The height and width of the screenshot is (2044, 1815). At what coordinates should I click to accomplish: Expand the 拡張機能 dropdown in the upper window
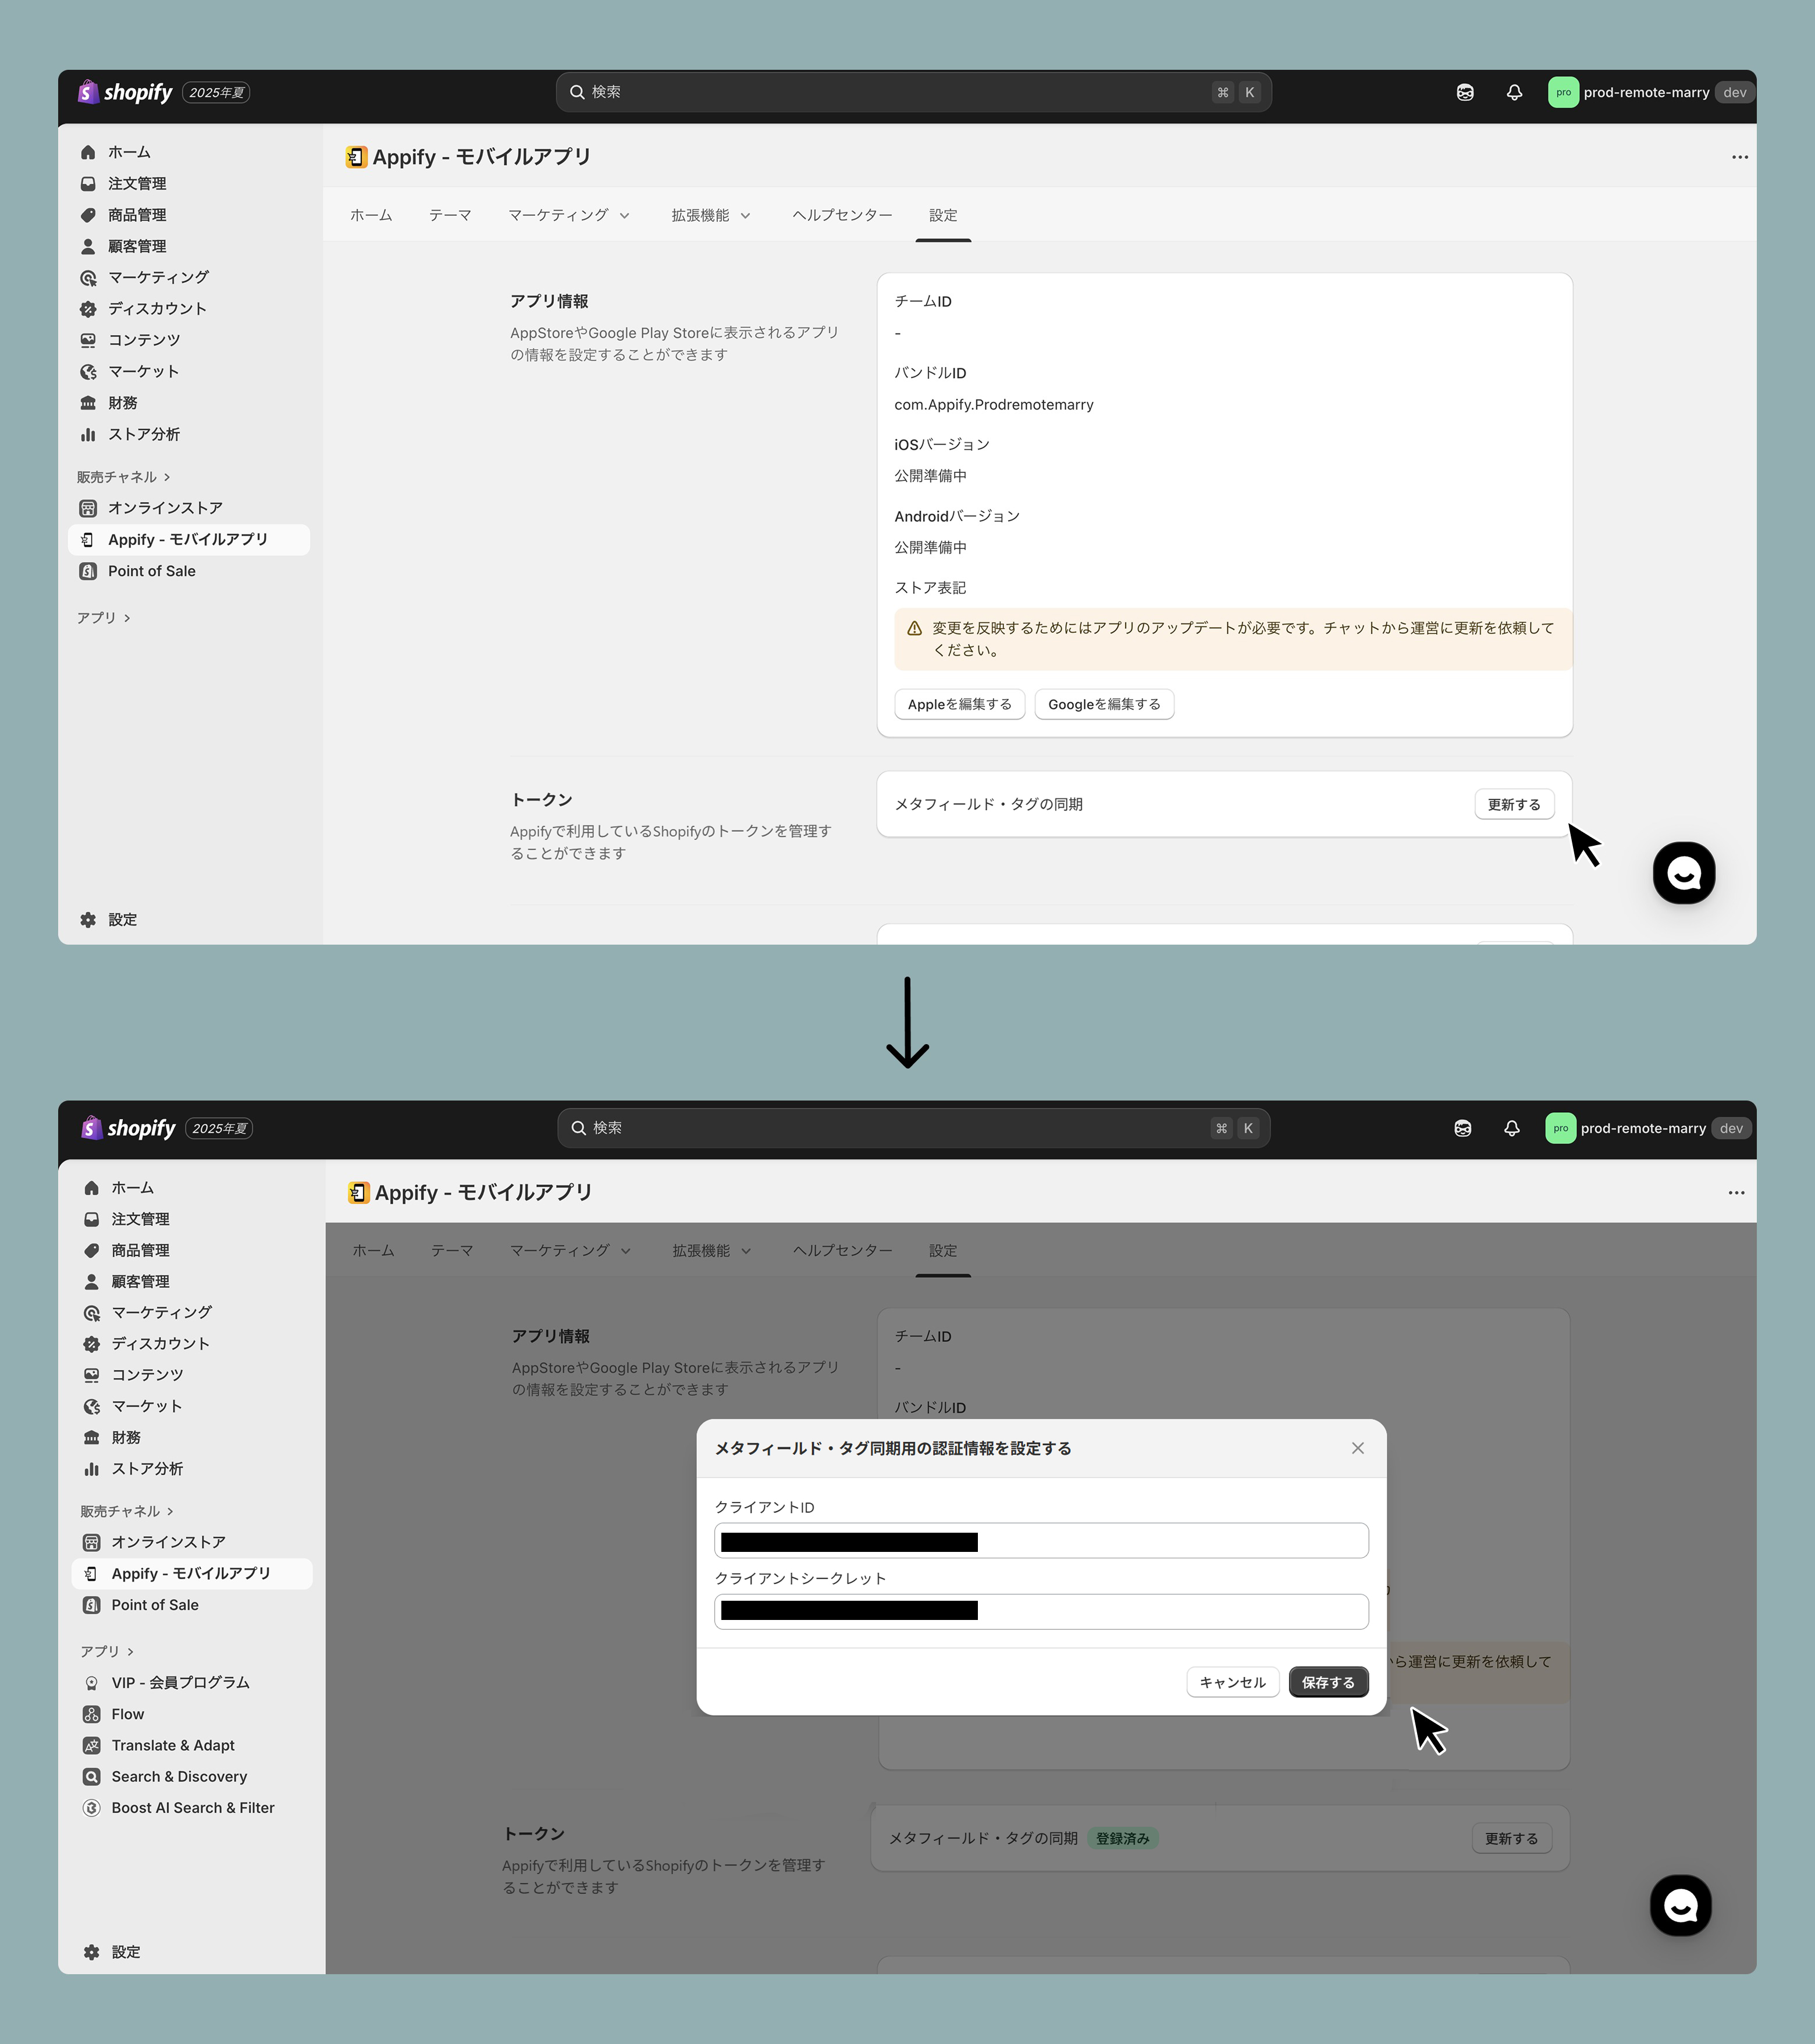pyautogui.click(x=745, y=216)
